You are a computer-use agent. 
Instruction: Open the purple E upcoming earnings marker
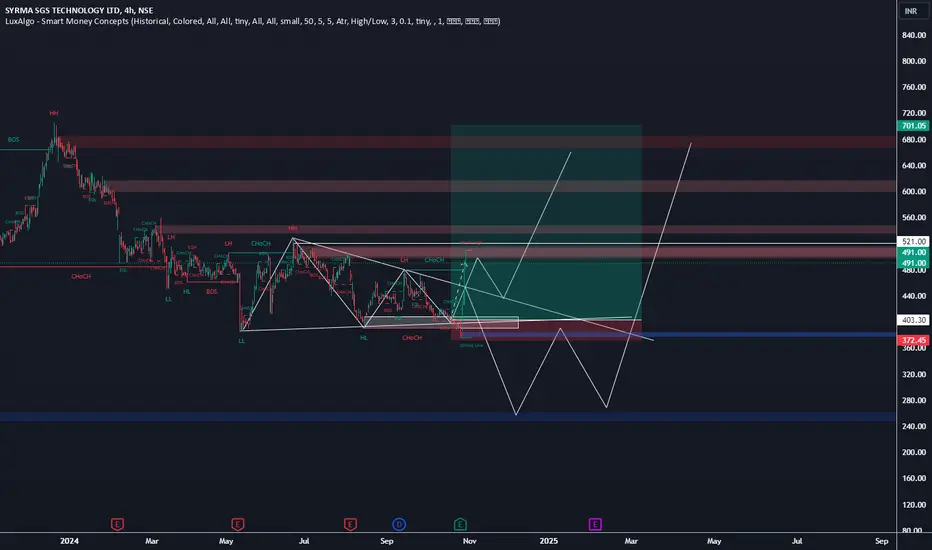(595, 524)
